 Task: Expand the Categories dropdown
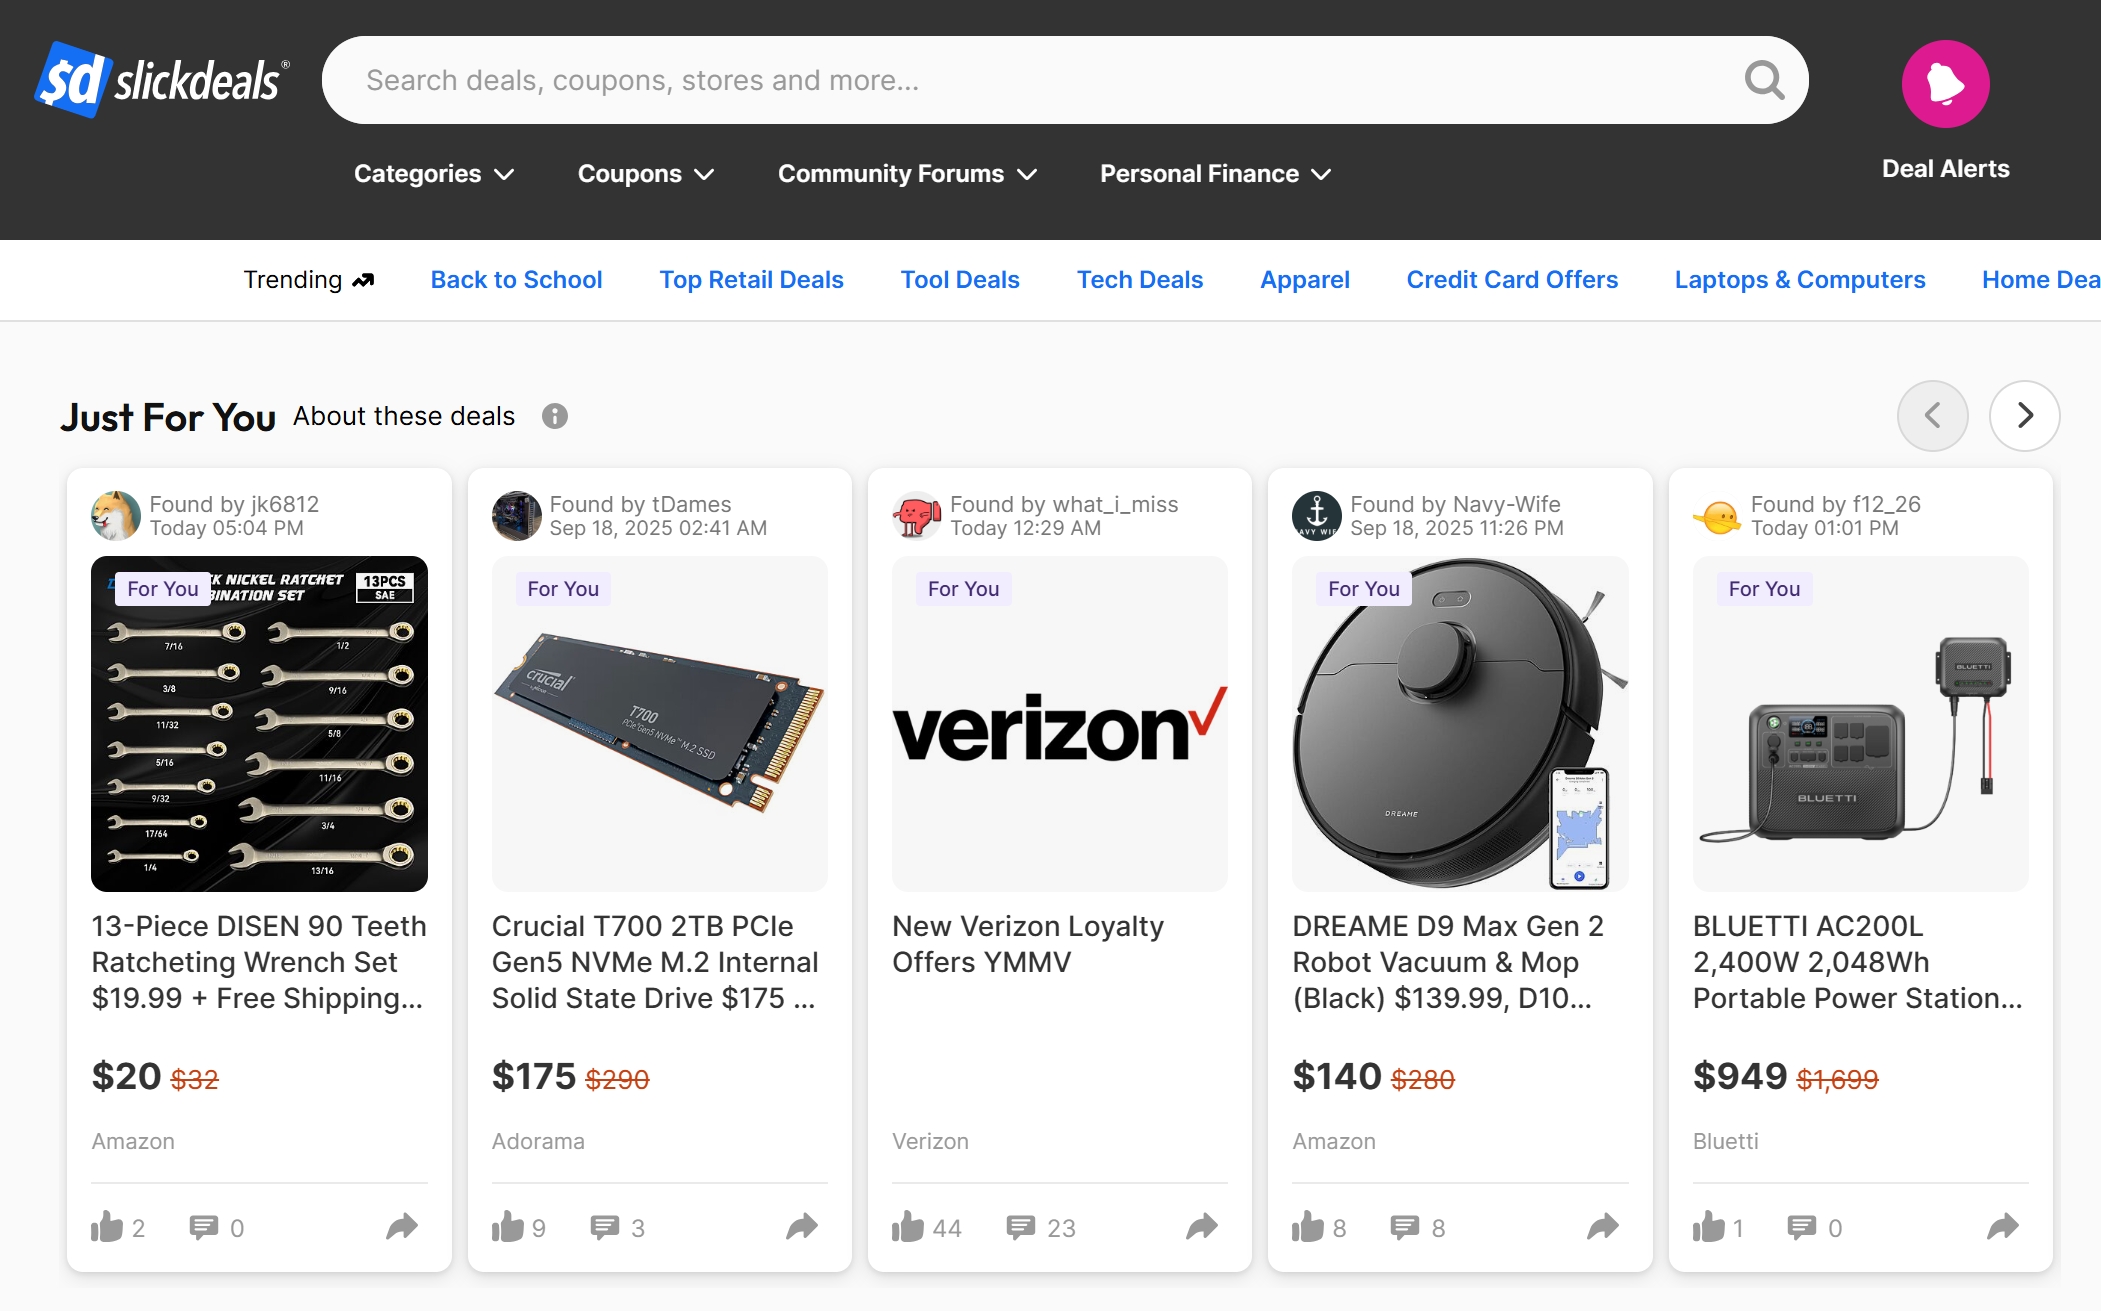click(x=434, y=174)
